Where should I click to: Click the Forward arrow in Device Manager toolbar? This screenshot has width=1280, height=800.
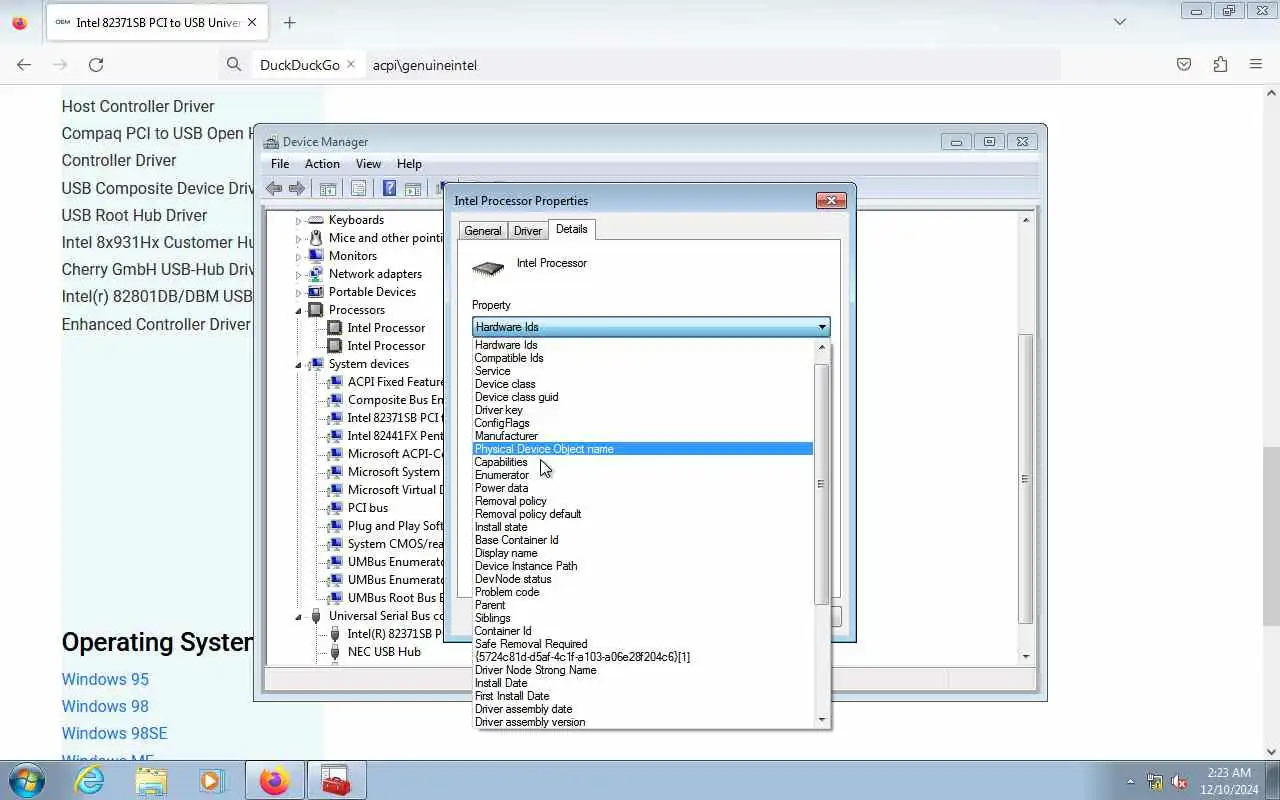[x=297, y=188]
